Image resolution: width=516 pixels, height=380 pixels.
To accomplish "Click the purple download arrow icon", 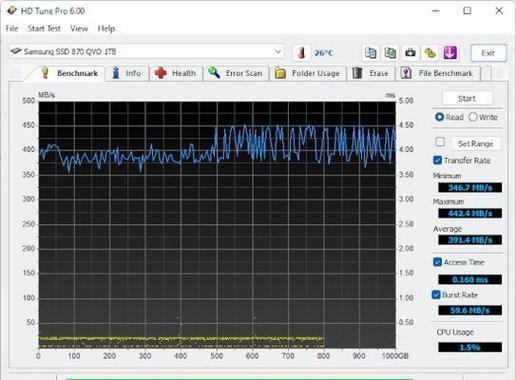I will coord(450,53).
